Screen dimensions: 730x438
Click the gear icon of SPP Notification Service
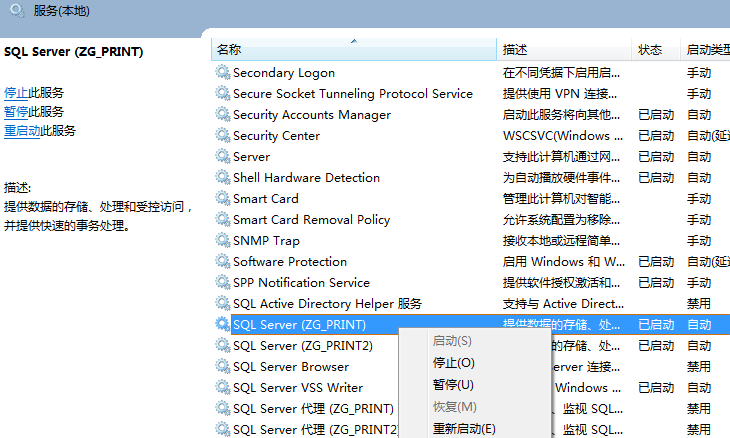pos(223,283)
